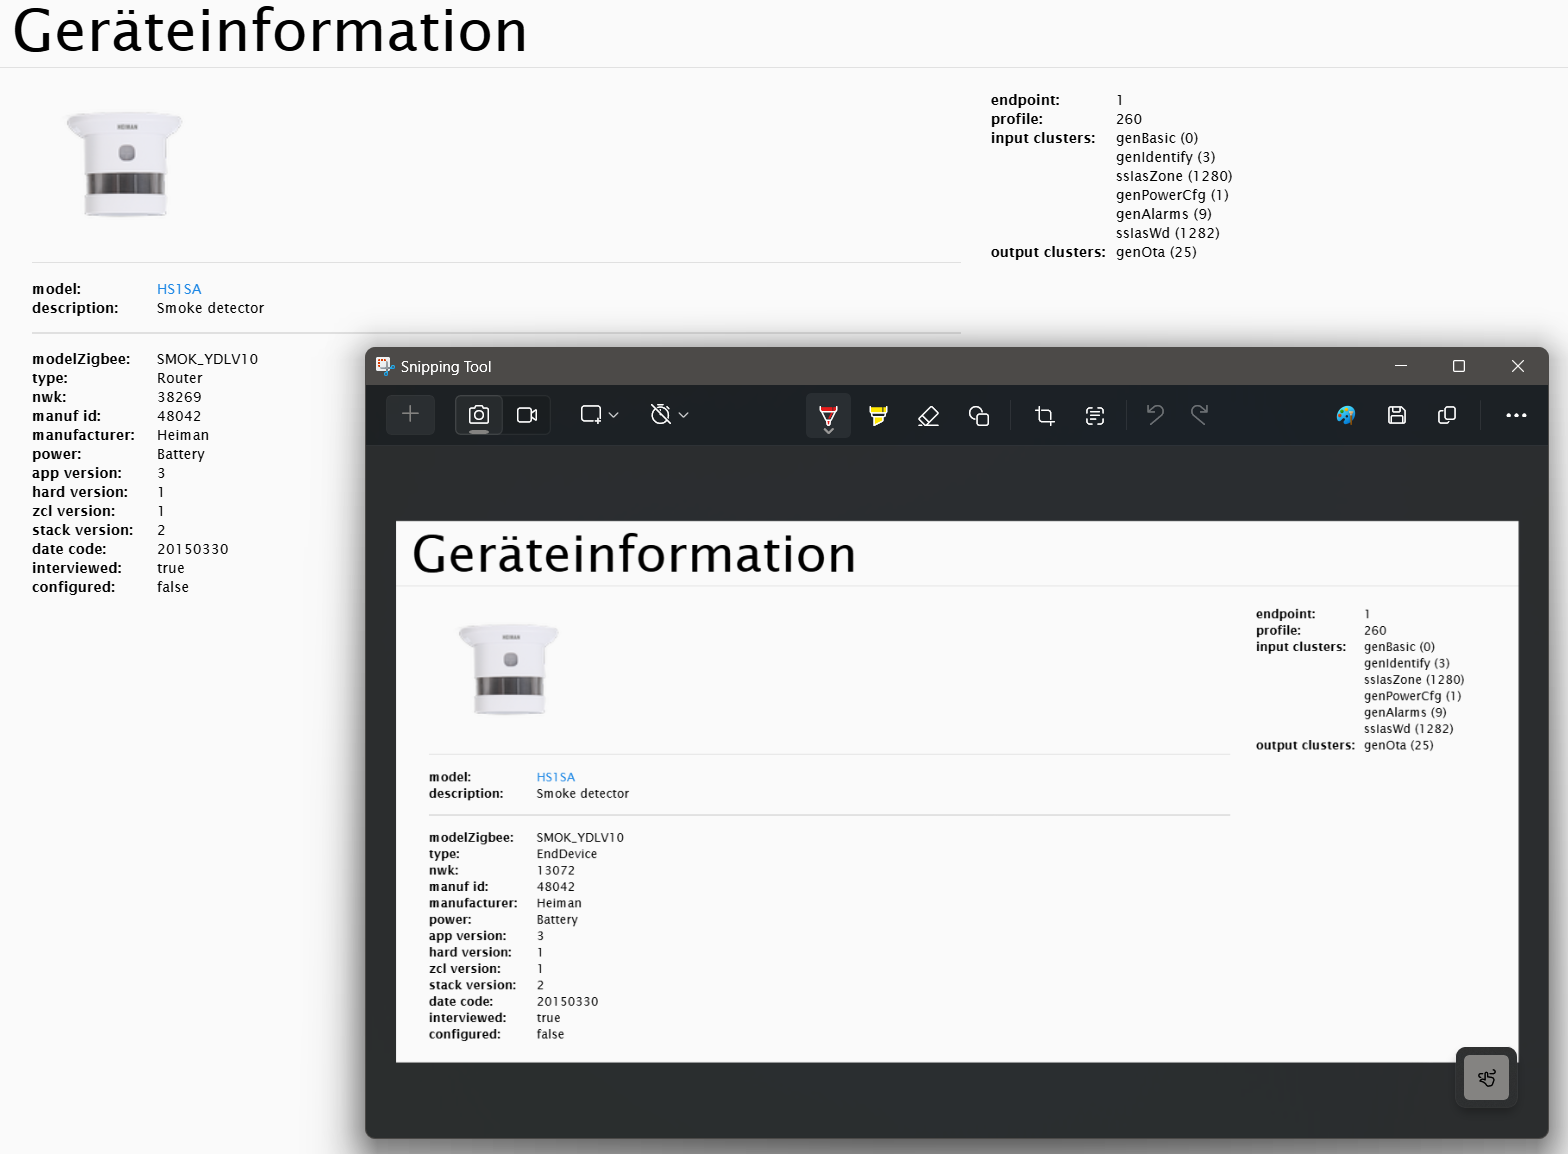Image resolution: width=1568 pixels, height=1154 pixels.
Task: Click the Geräteinformation heading in background page
Action: click(x=270, y=31)
